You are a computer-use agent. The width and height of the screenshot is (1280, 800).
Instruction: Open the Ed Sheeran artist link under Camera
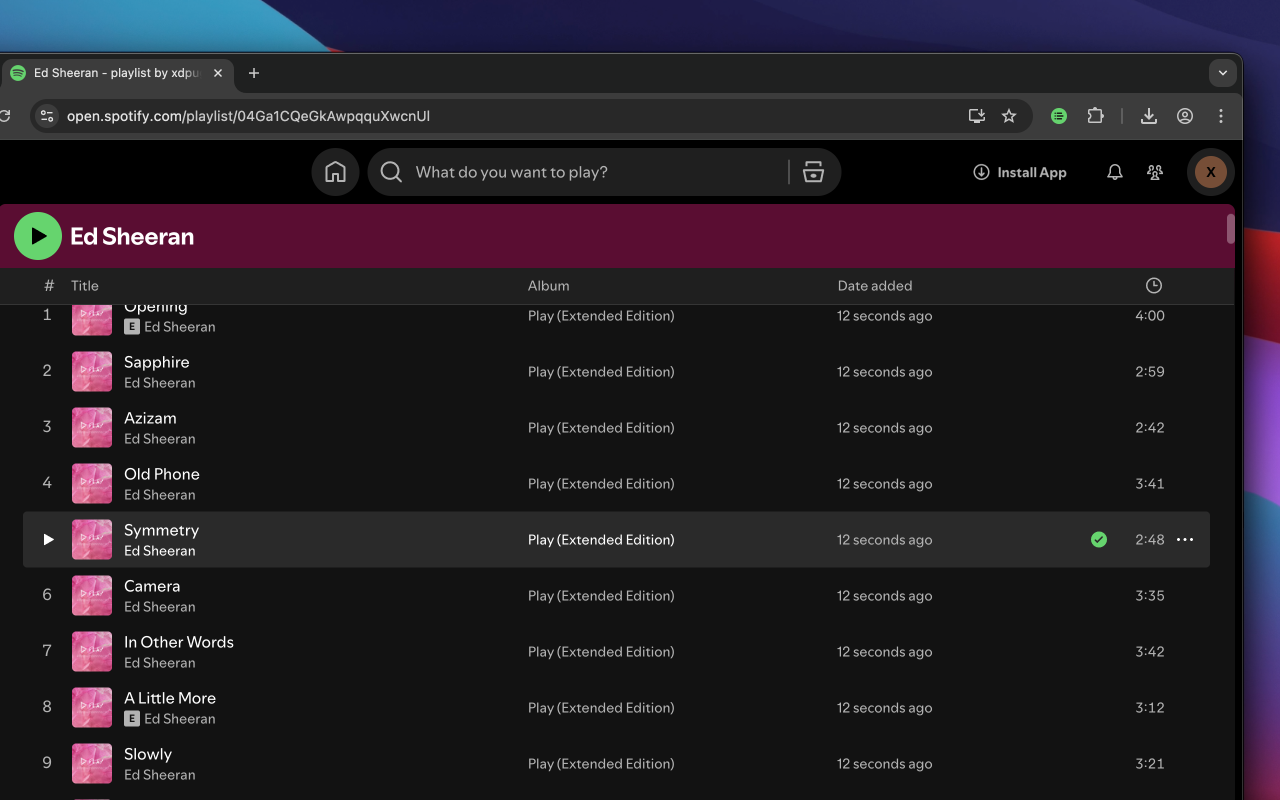160,607
